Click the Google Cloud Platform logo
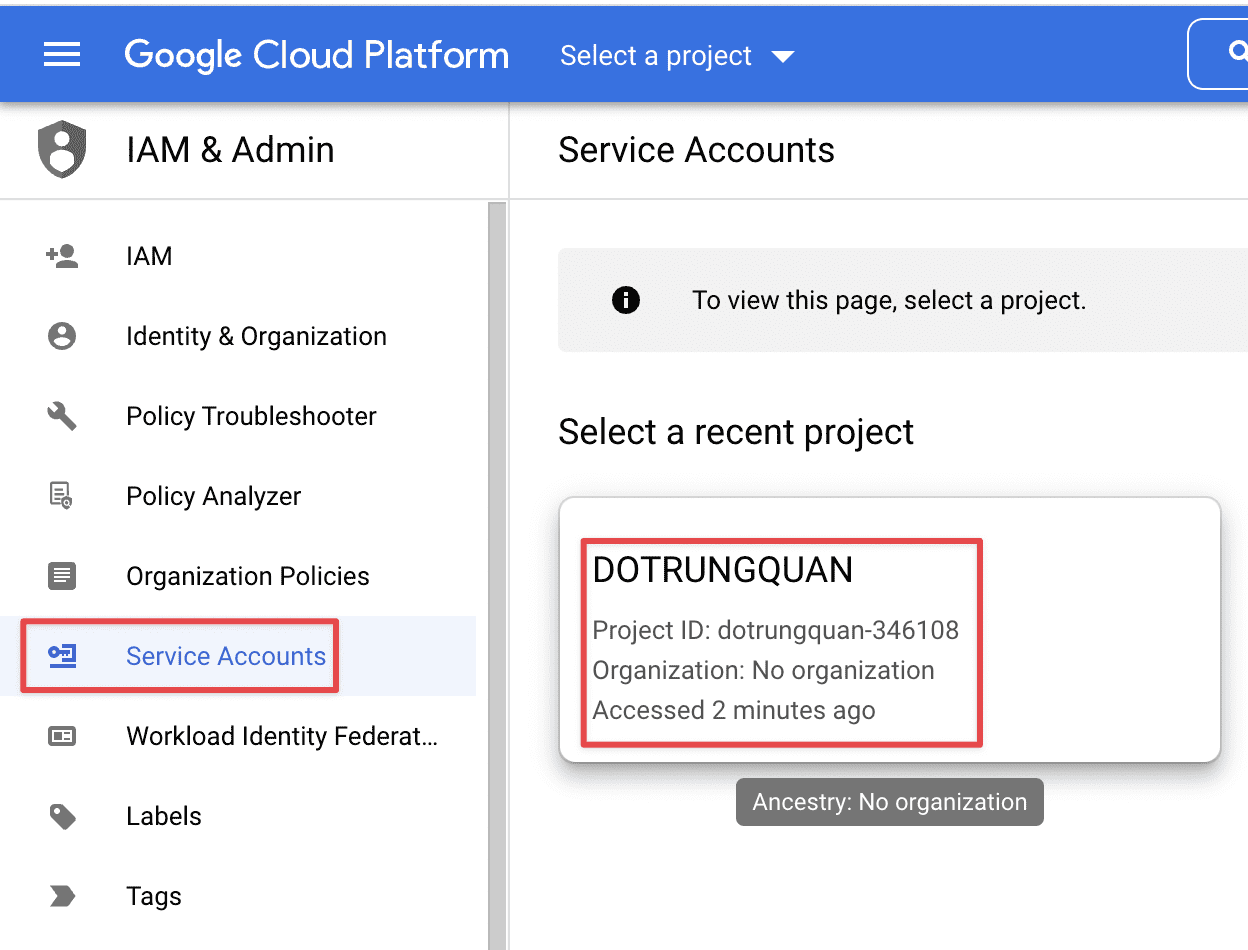The image size is (1248, 950). point(316,55)
